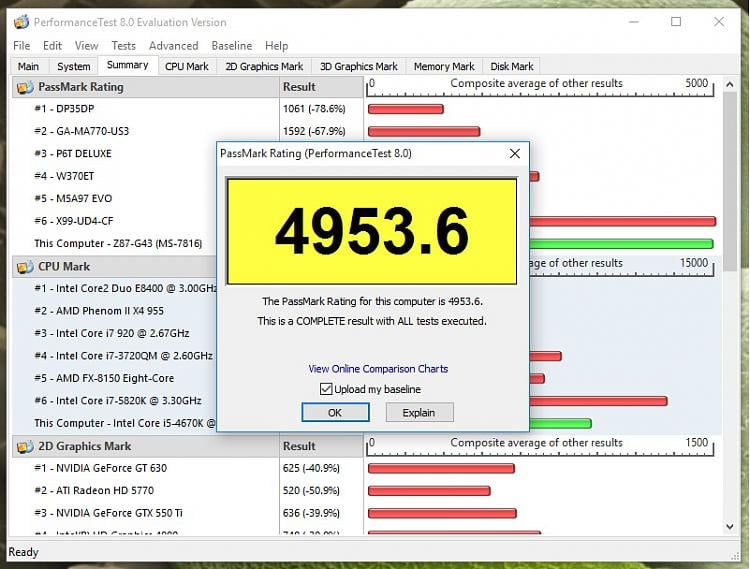Open View Online Comparison Charts link
The width and height of the screenshot is (750, 569).
tap(378, 369)
